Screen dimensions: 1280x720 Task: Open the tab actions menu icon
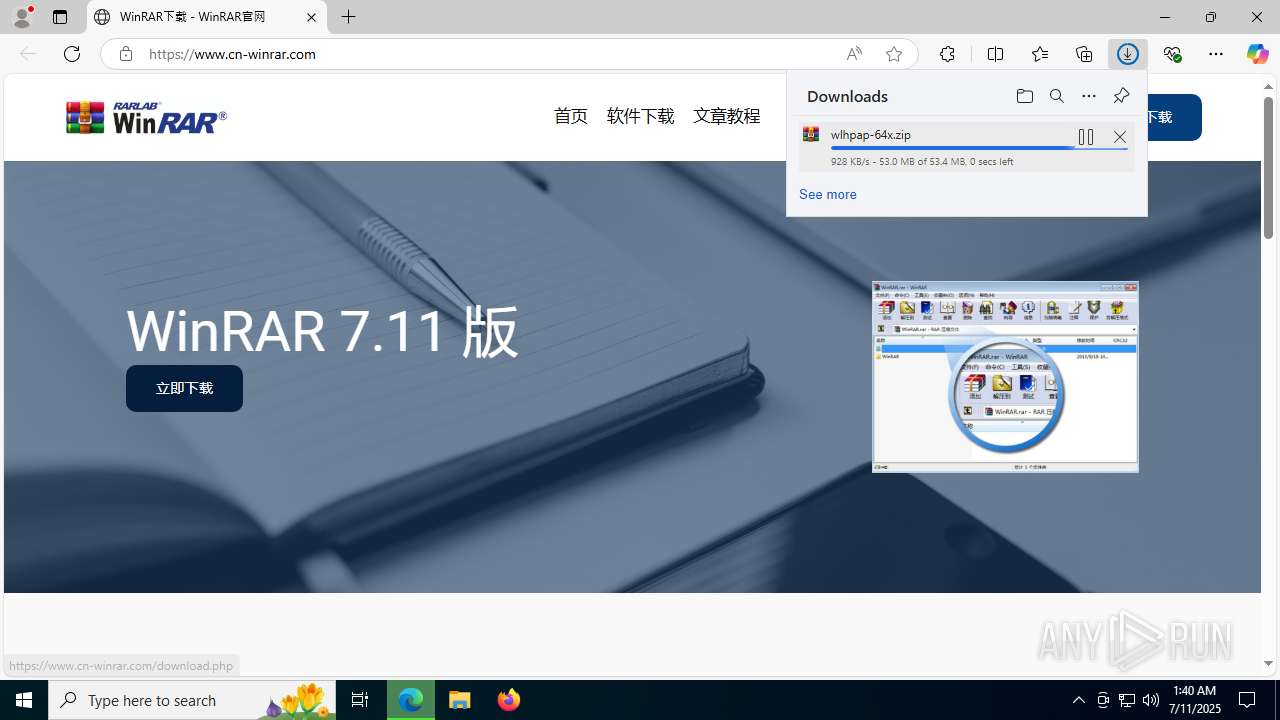click(60, 17)
